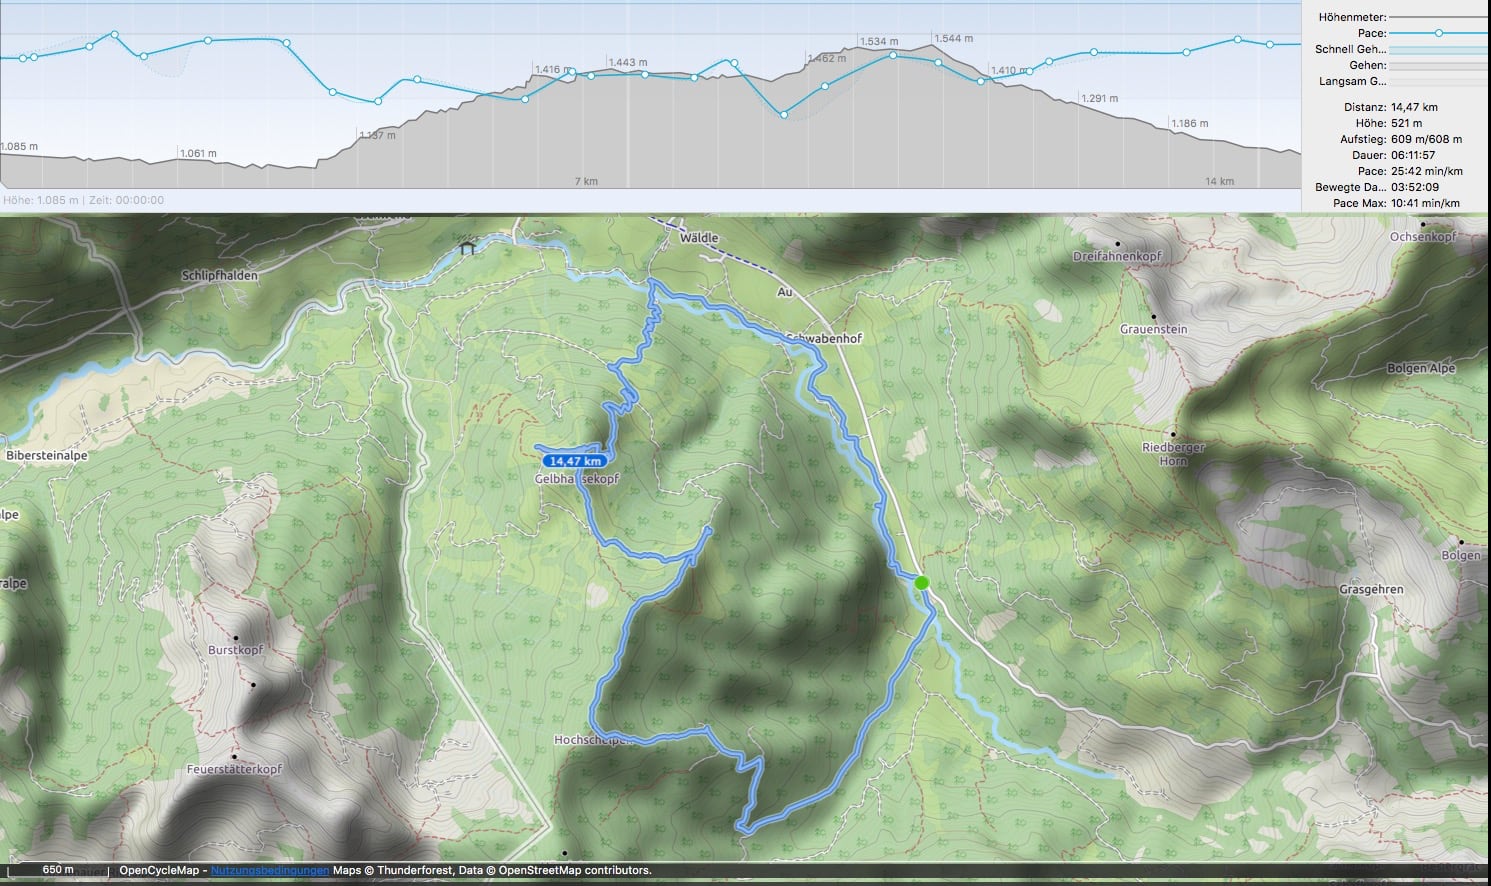This screenshot has width=1491, height=886.
Task: Click the OpenCycleMap attribution text
Action: click(160, 870)
